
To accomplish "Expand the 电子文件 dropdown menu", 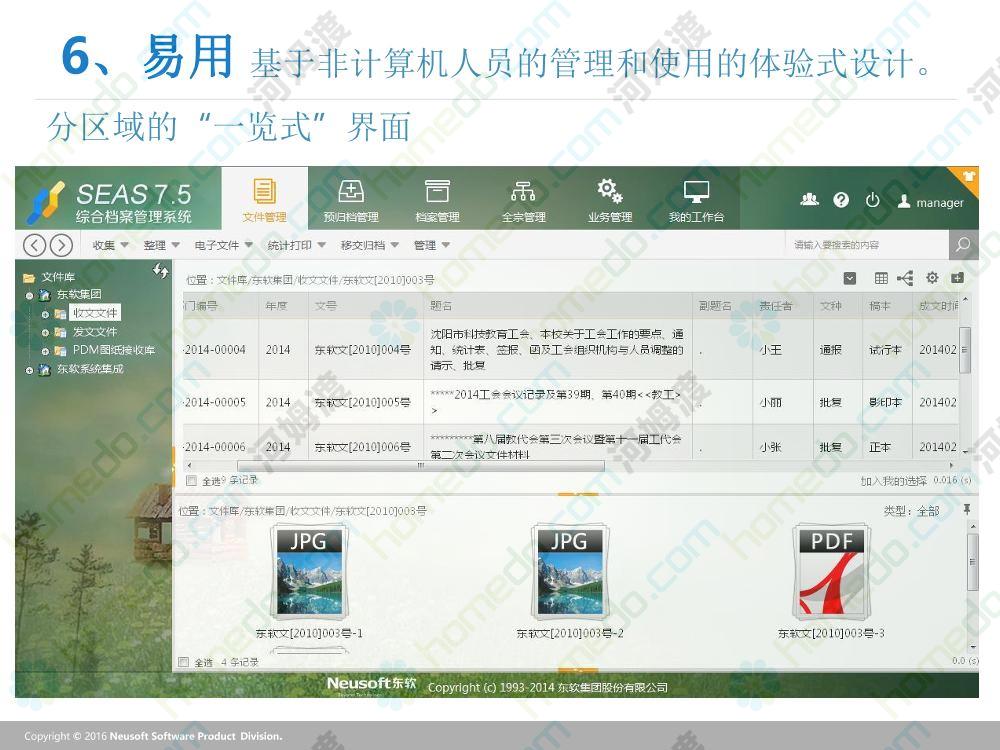I will tap(223, 245).
